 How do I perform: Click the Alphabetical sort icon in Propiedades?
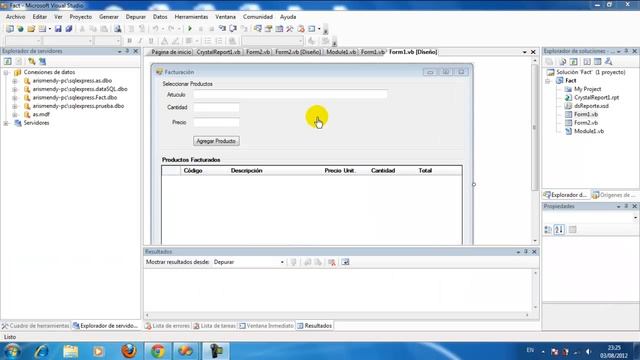pos(559,230)
